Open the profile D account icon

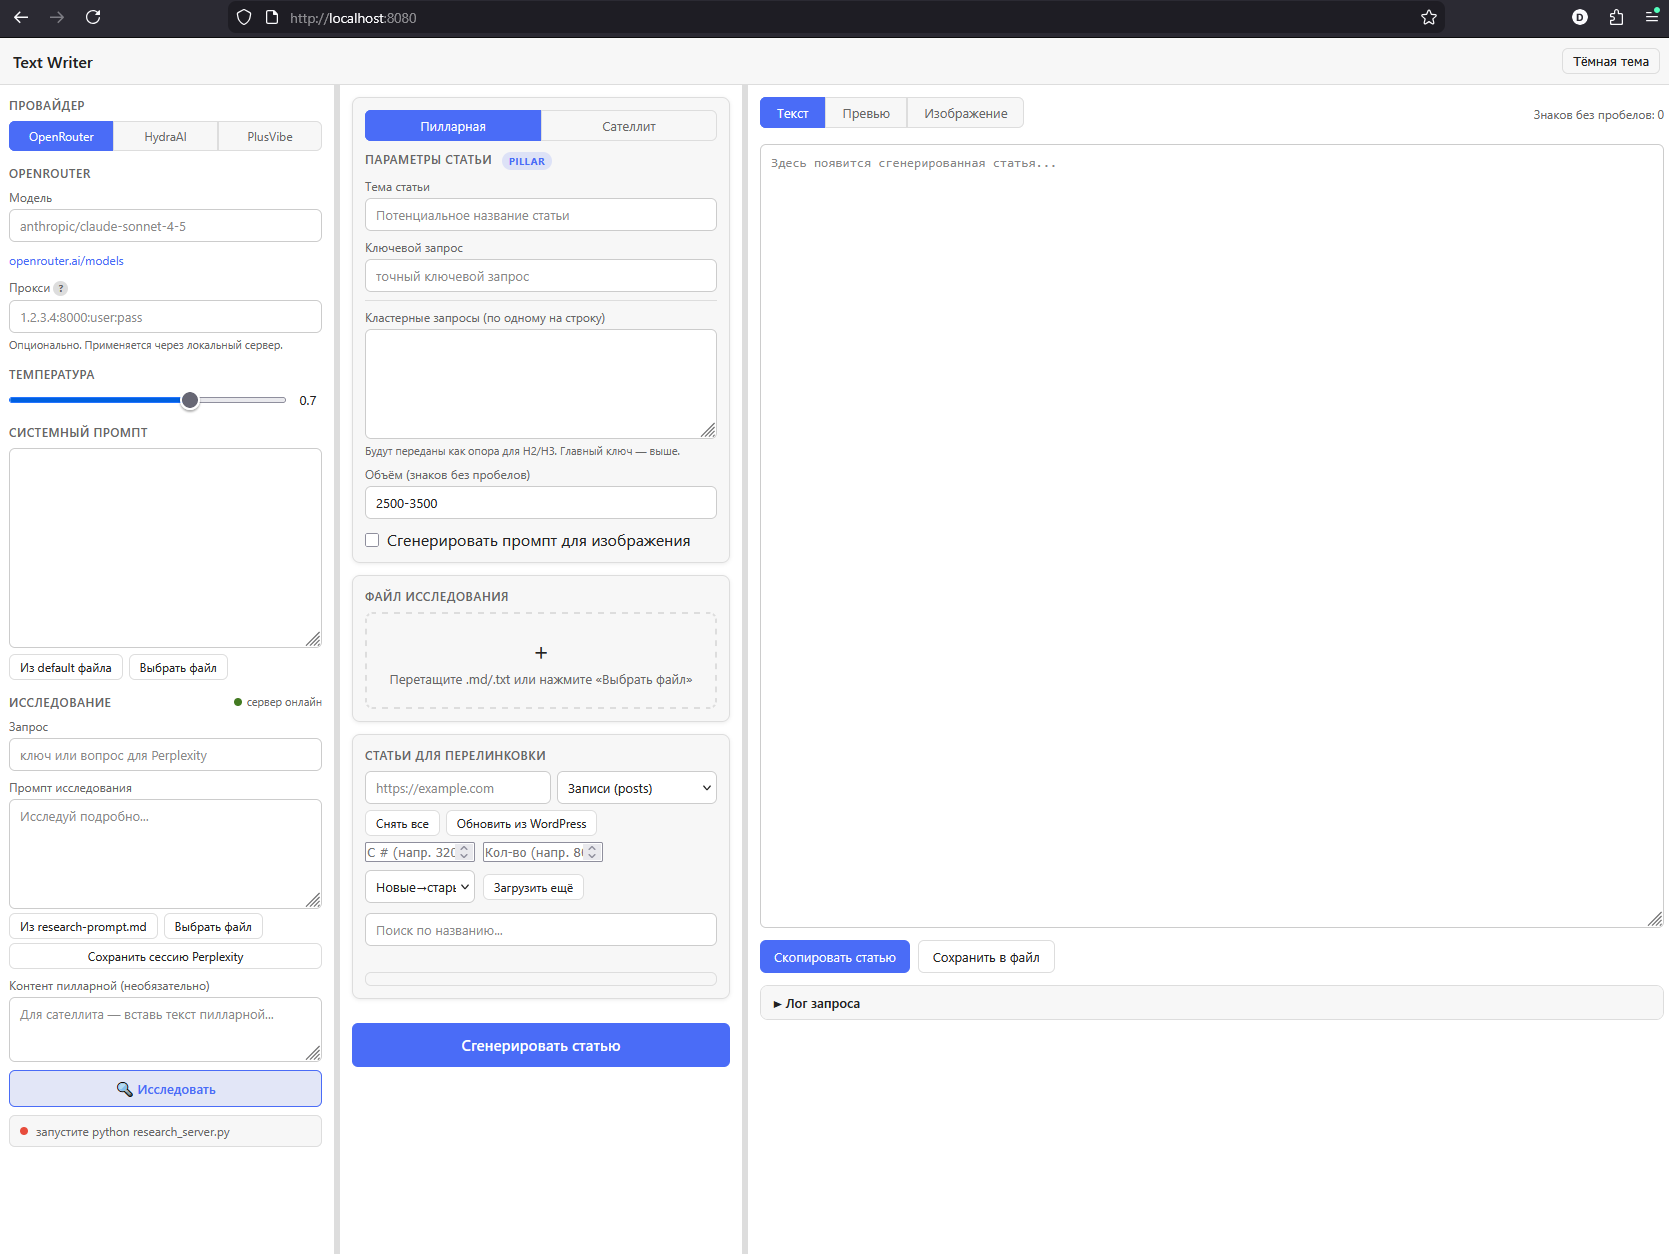1580,17
